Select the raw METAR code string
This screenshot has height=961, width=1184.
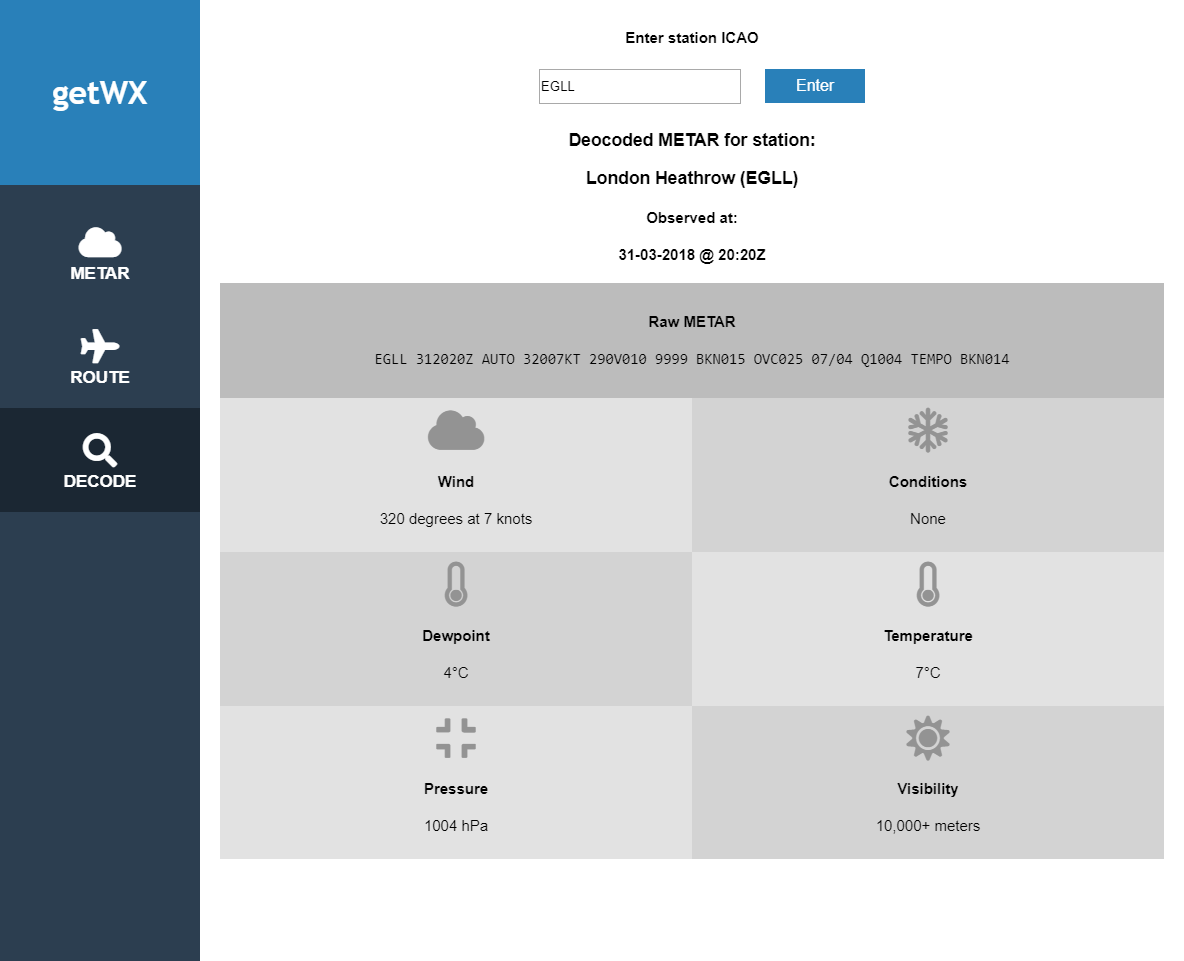[692, 359]
